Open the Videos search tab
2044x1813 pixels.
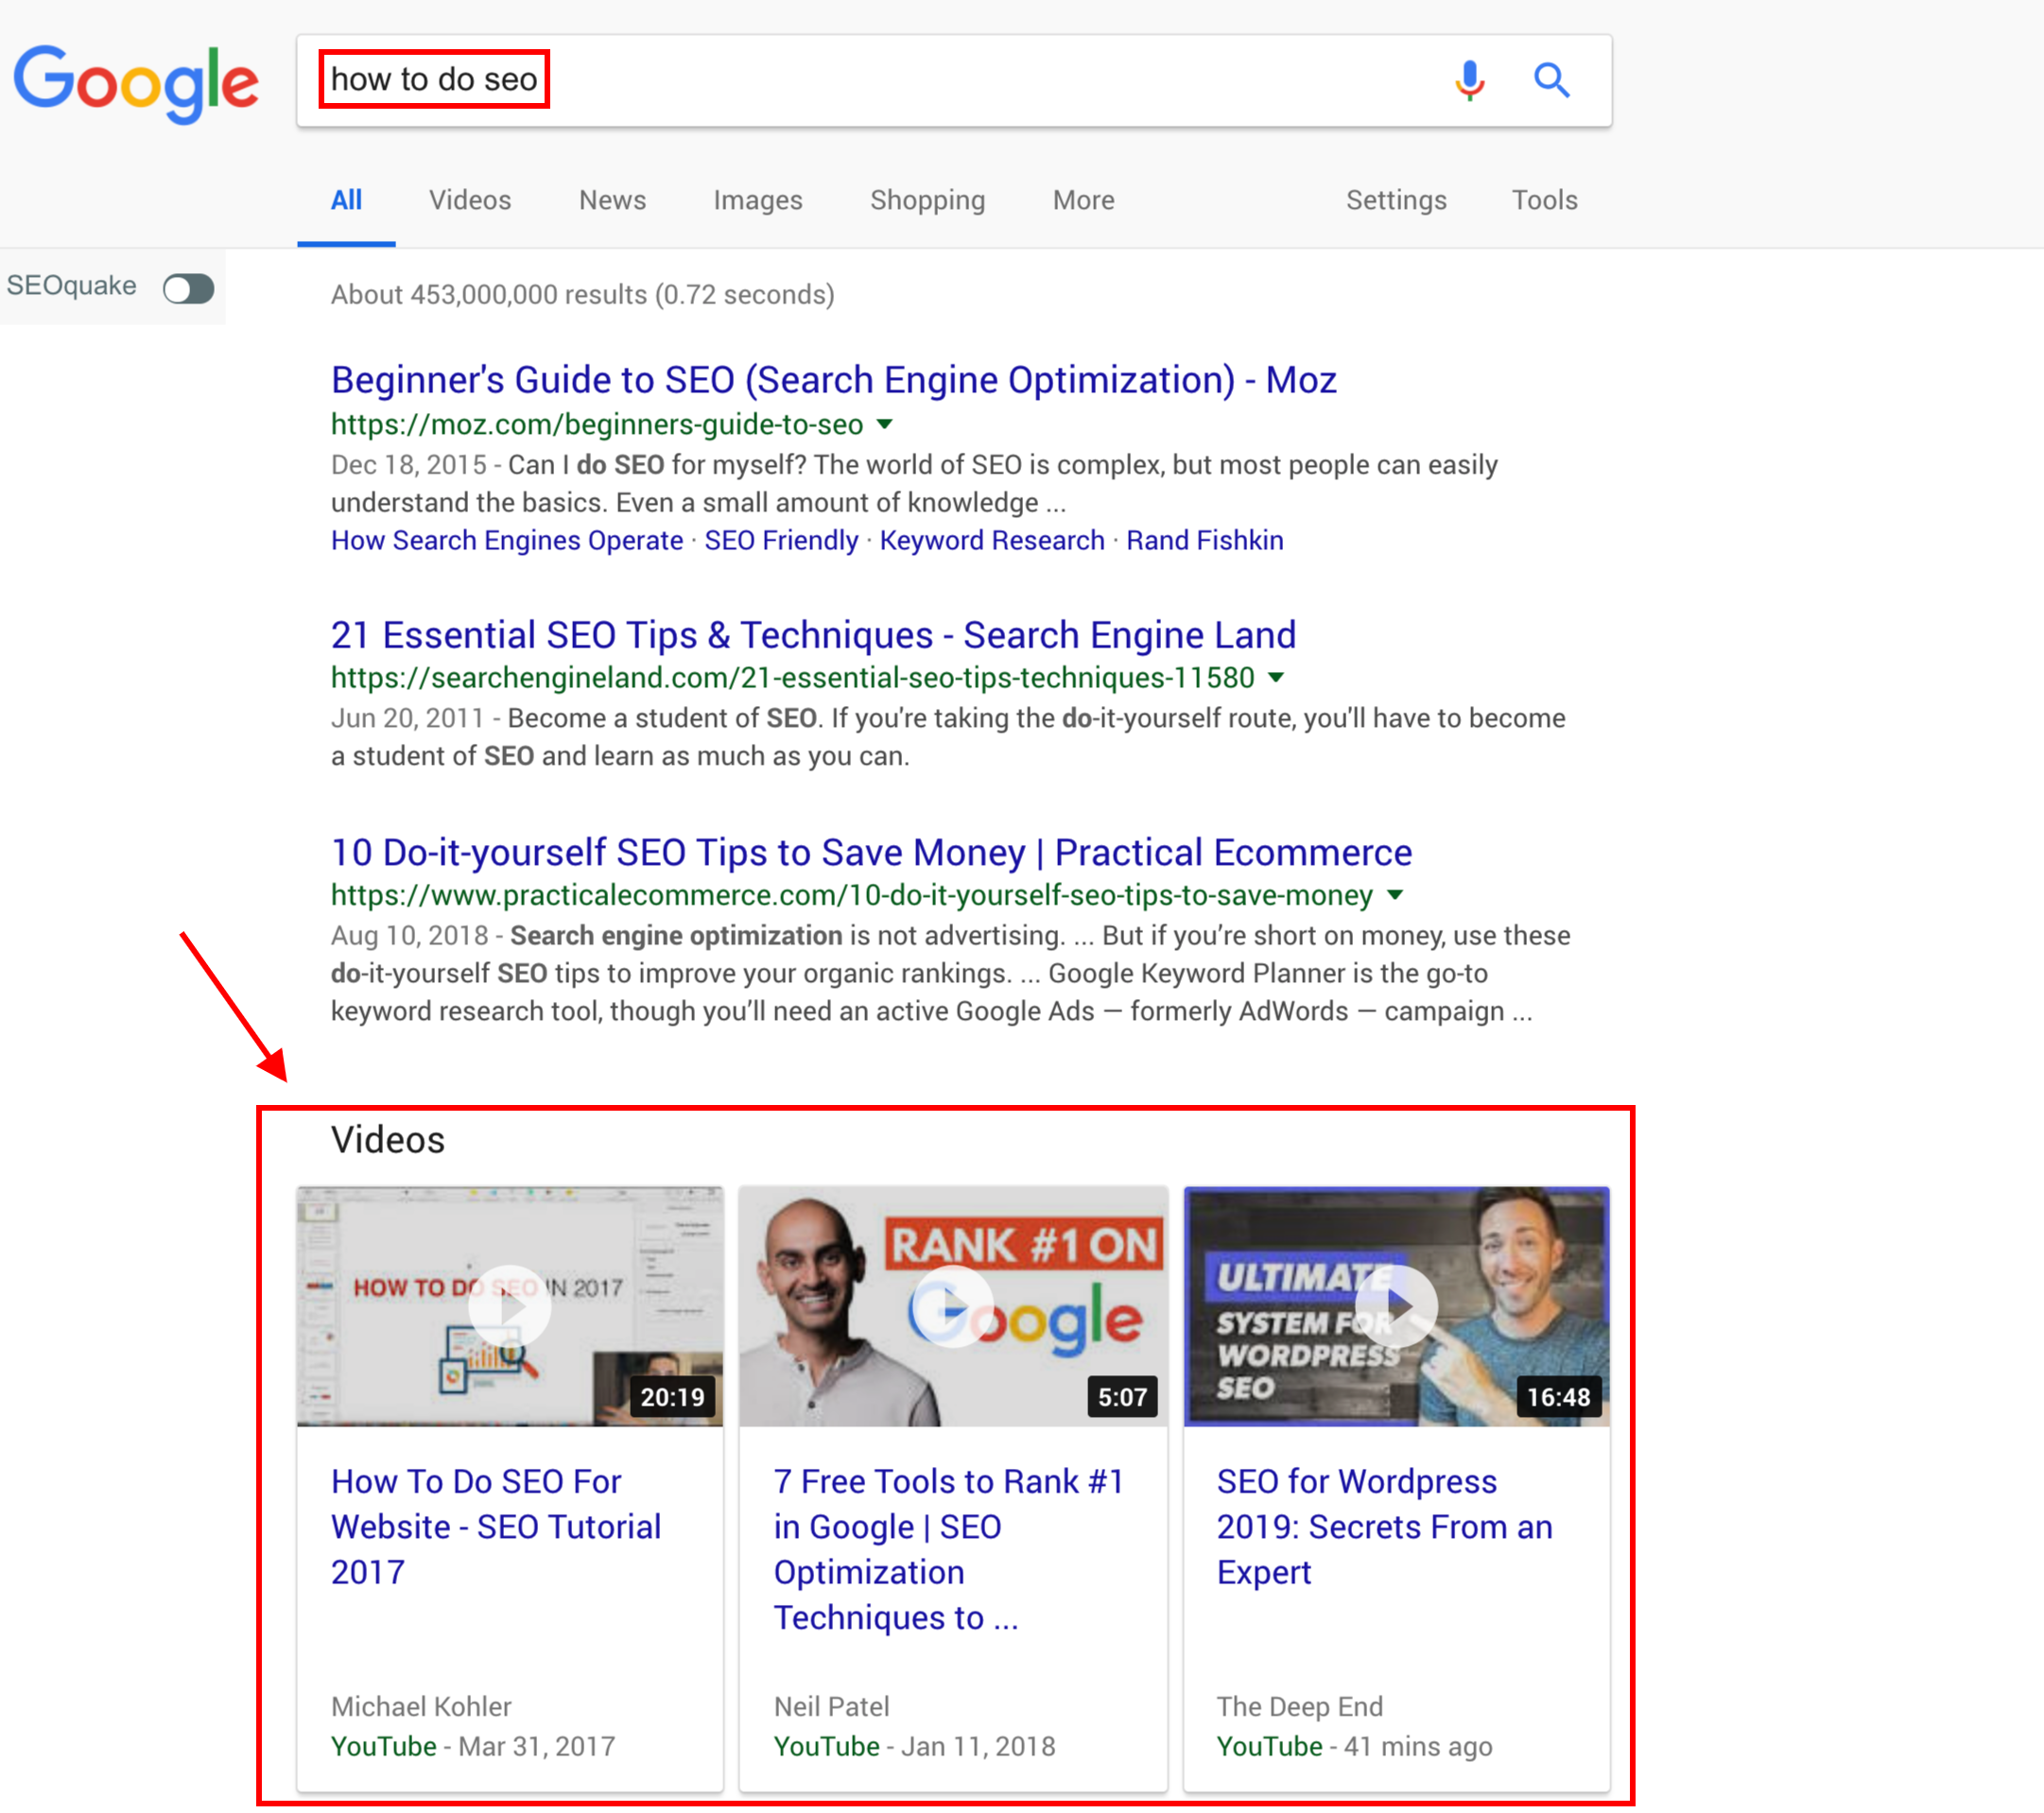(x=470, y=200)
